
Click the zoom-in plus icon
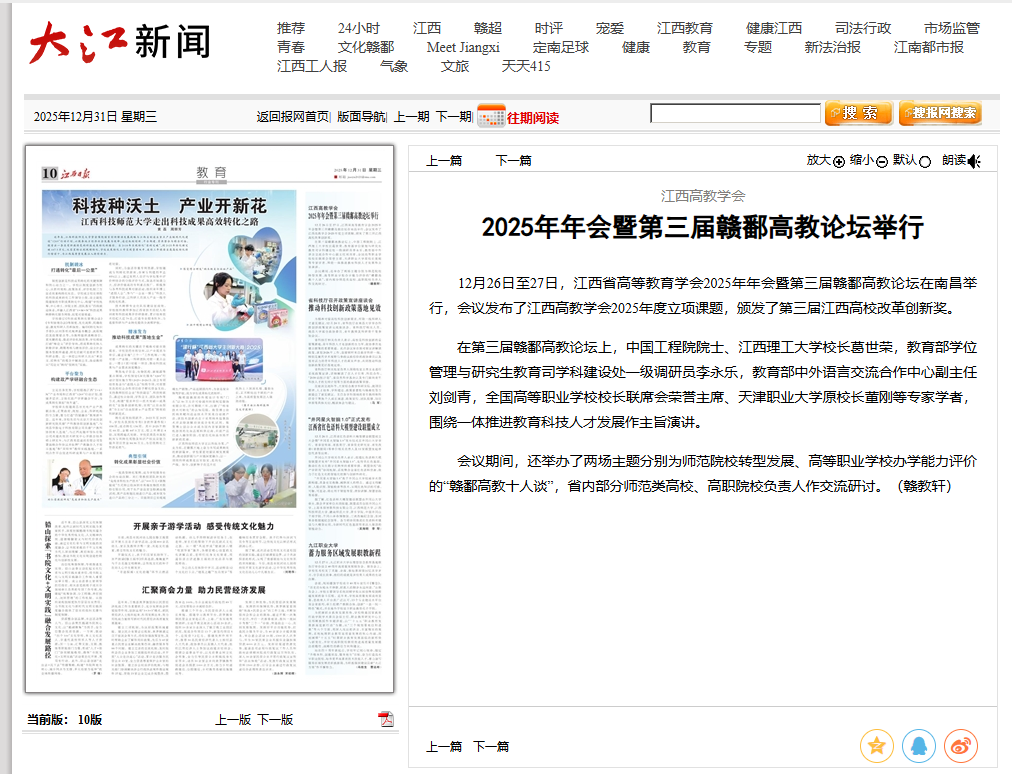[839, 161]
